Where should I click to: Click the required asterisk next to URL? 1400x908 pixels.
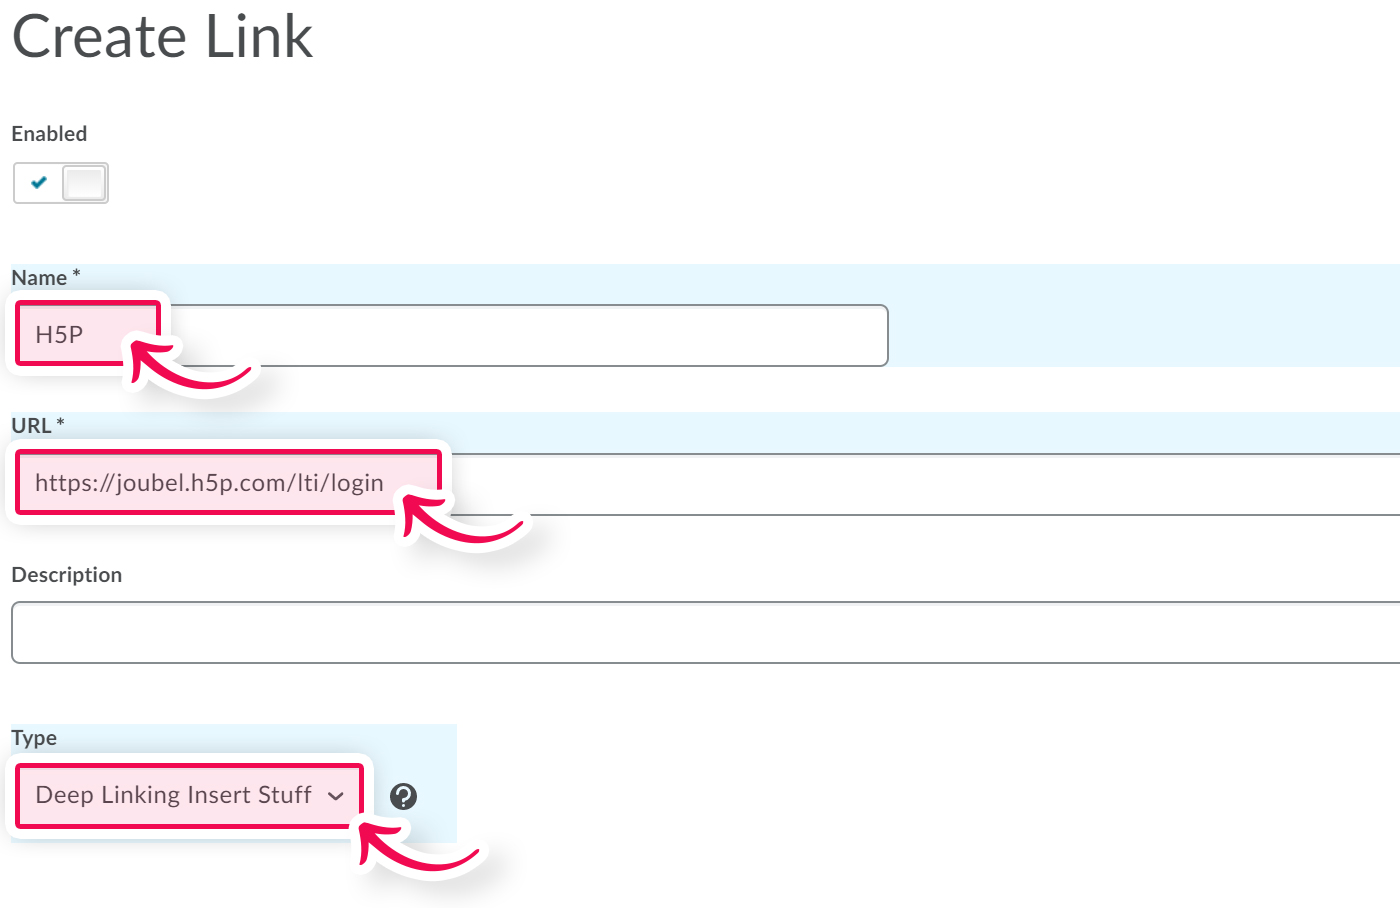pos(60,423)
